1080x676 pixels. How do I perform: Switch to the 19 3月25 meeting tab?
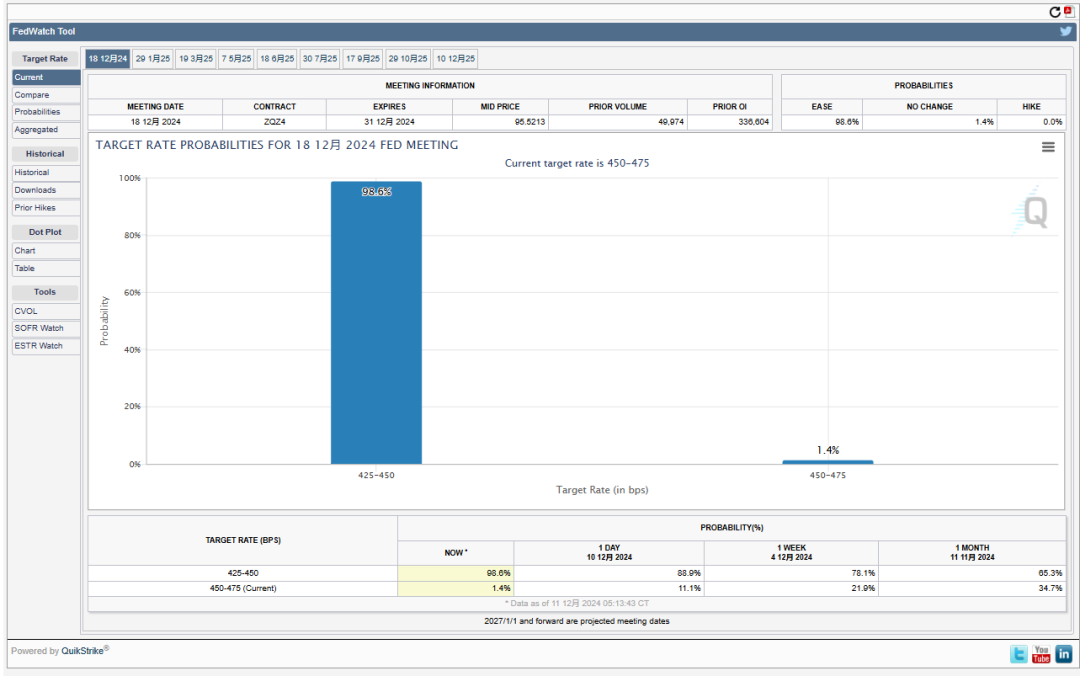click(x=196, y=59)
